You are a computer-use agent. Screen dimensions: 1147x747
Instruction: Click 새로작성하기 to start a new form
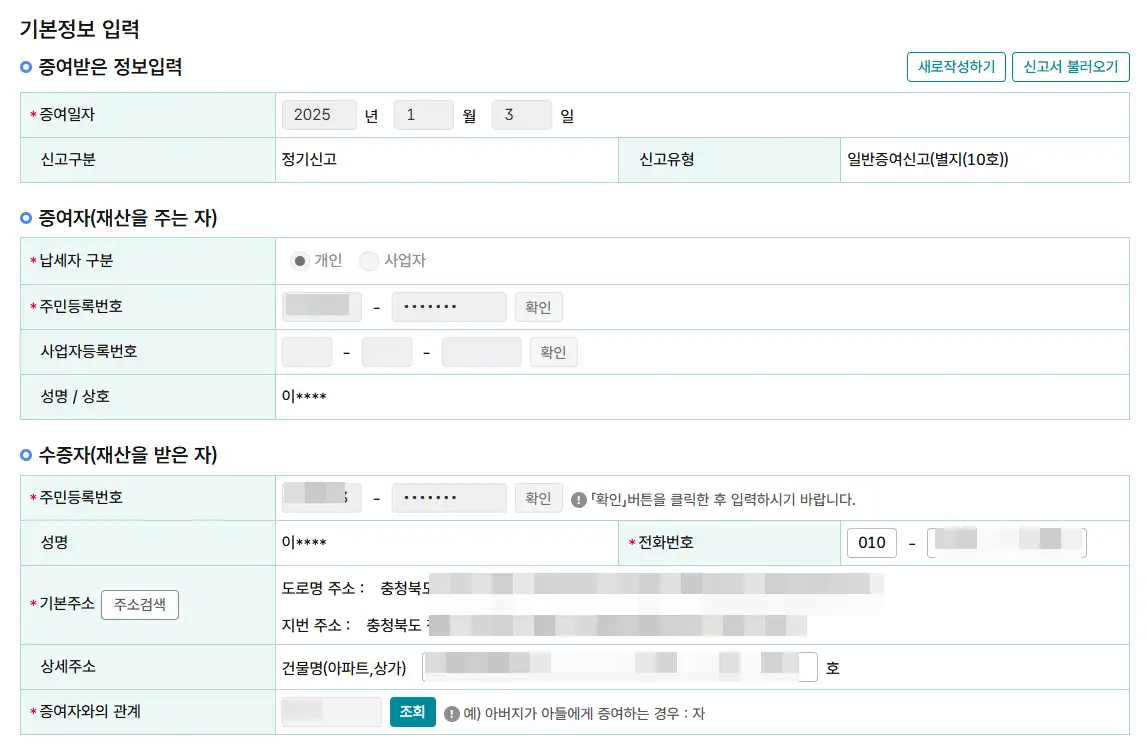[956, 67]
